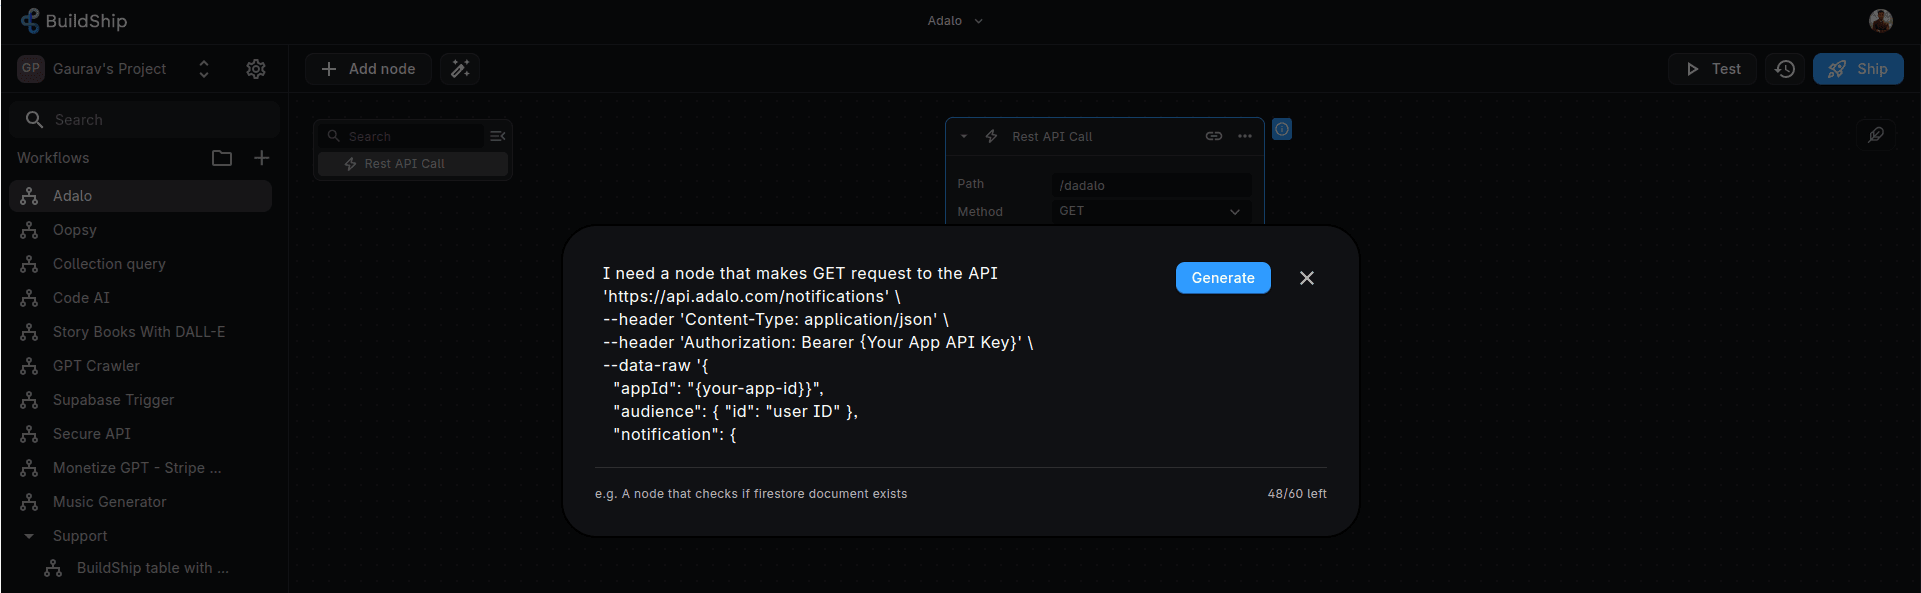Close the node generation dialog
1921x593 pixels.
coord(1307,278)
